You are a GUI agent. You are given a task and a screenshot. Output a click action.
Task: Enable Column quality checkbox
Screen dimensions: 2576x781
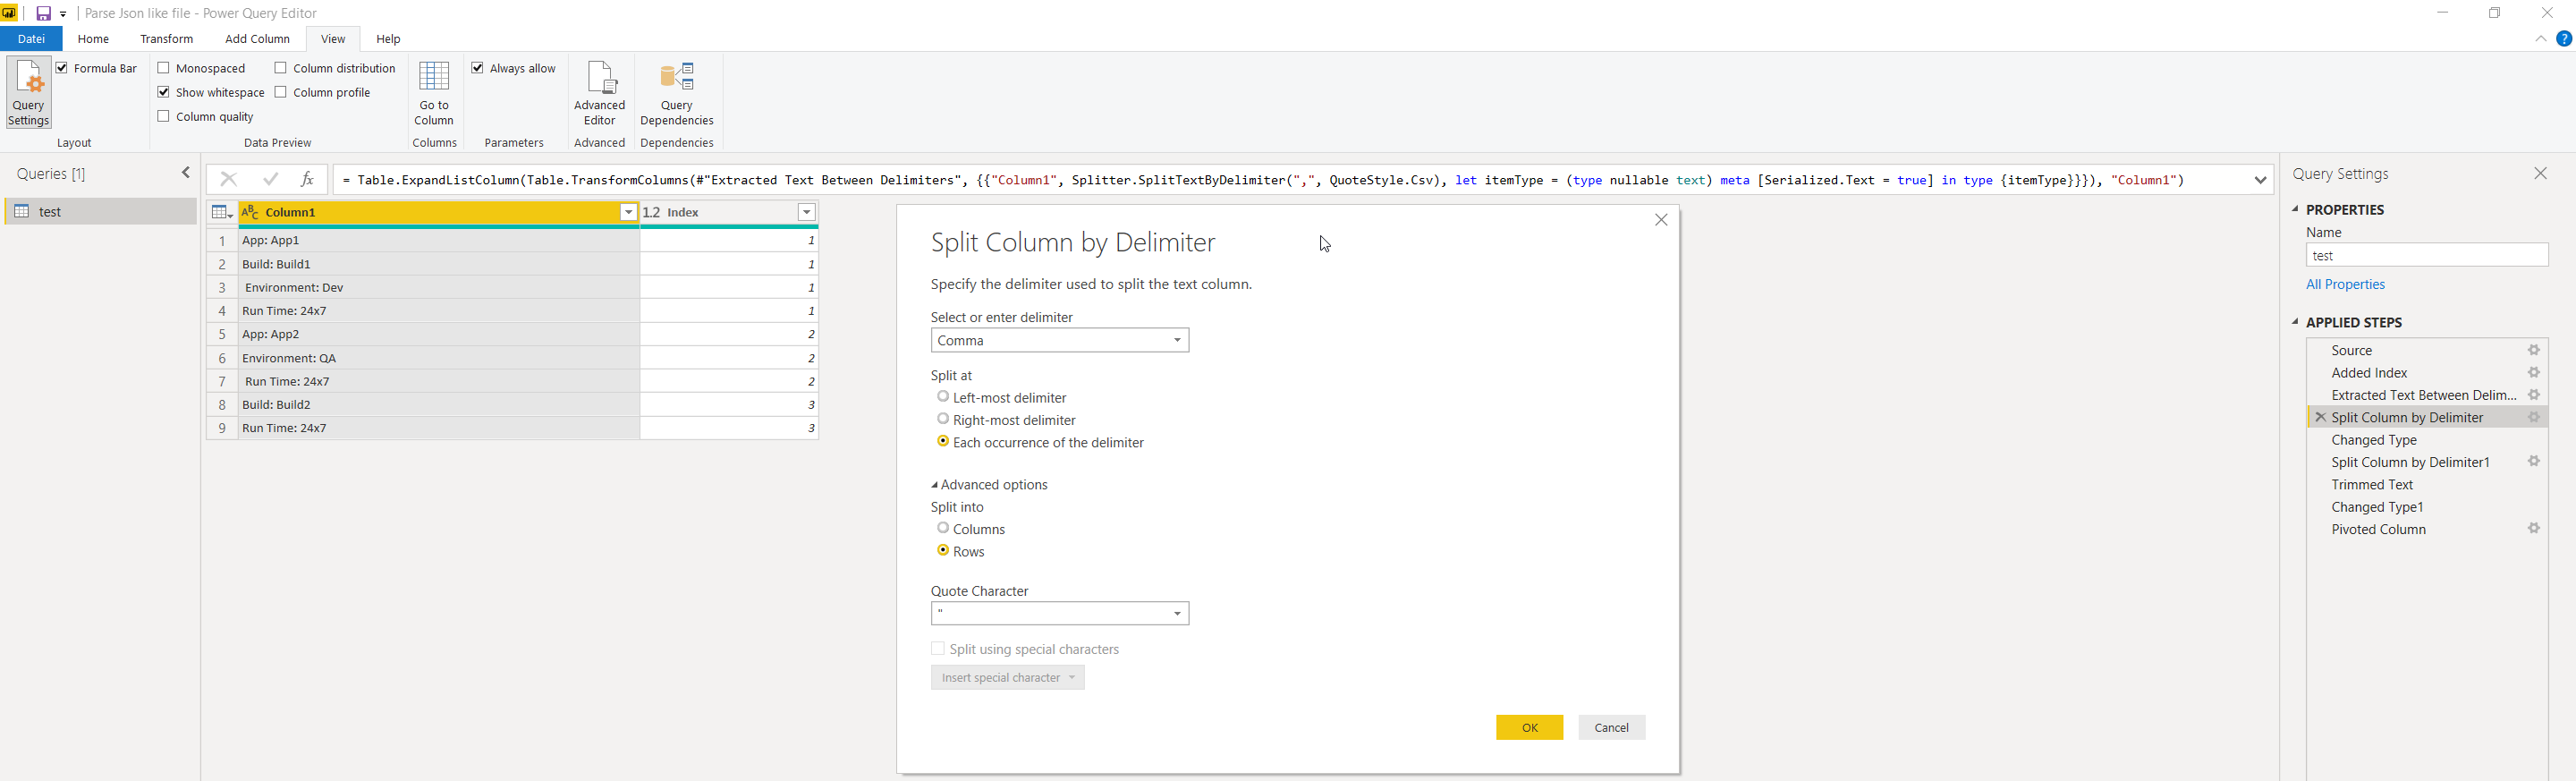(x=164, y=116)
